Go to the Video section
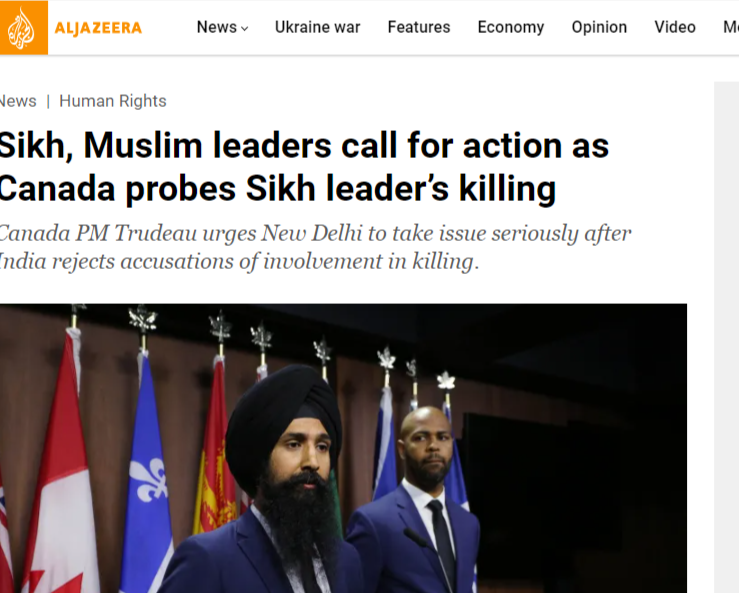Viewport: 739px width, 593px height. click(x=675, y=27)
